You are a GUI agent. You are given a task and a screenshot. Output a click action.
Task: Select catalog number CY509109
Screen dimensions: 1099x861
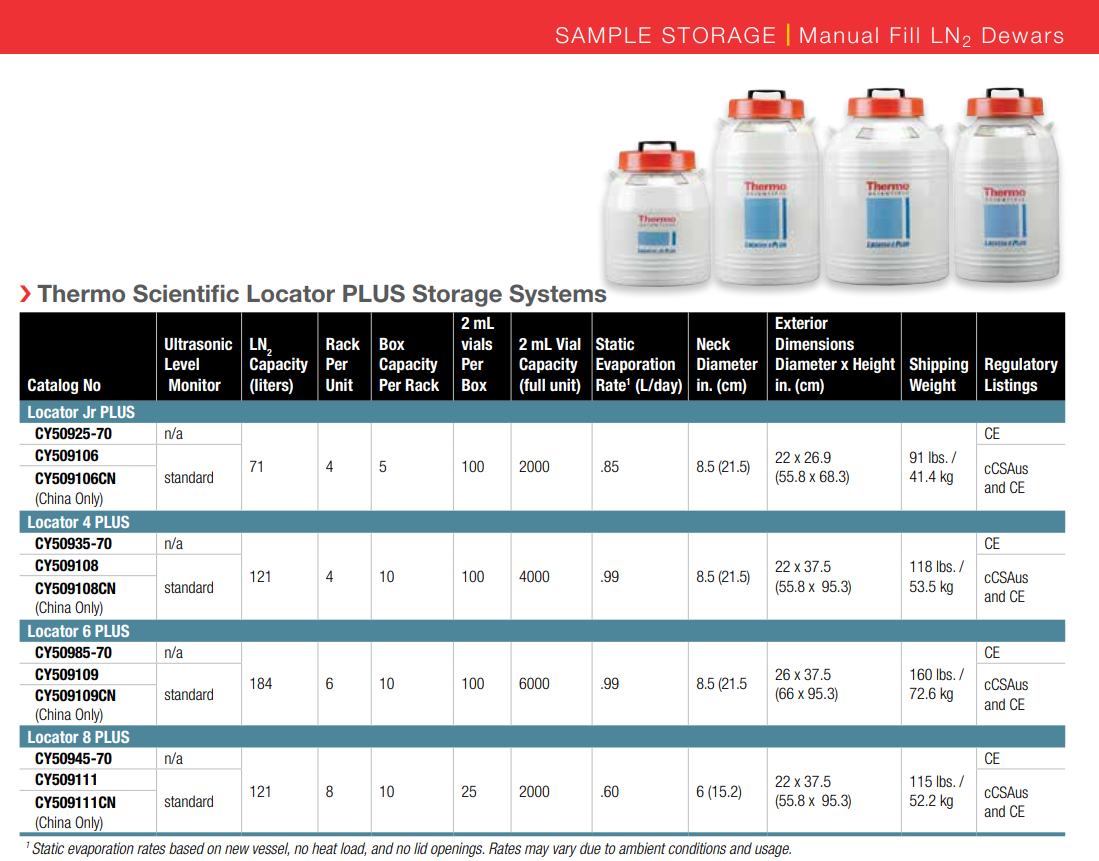[67, 674]
